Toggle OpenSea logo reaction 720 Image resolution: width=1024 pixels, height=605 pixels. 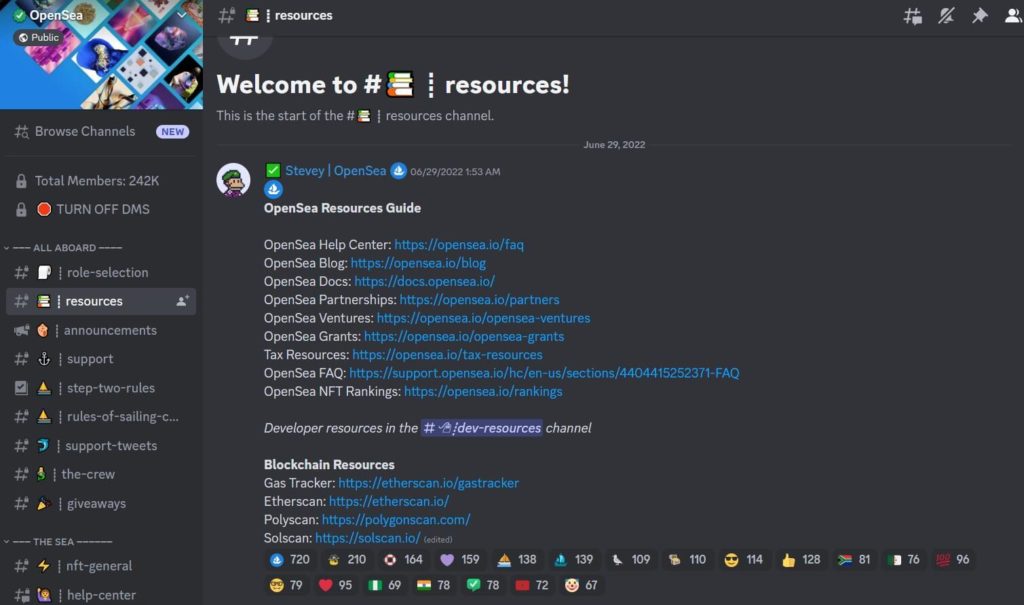tap(289, 560)
